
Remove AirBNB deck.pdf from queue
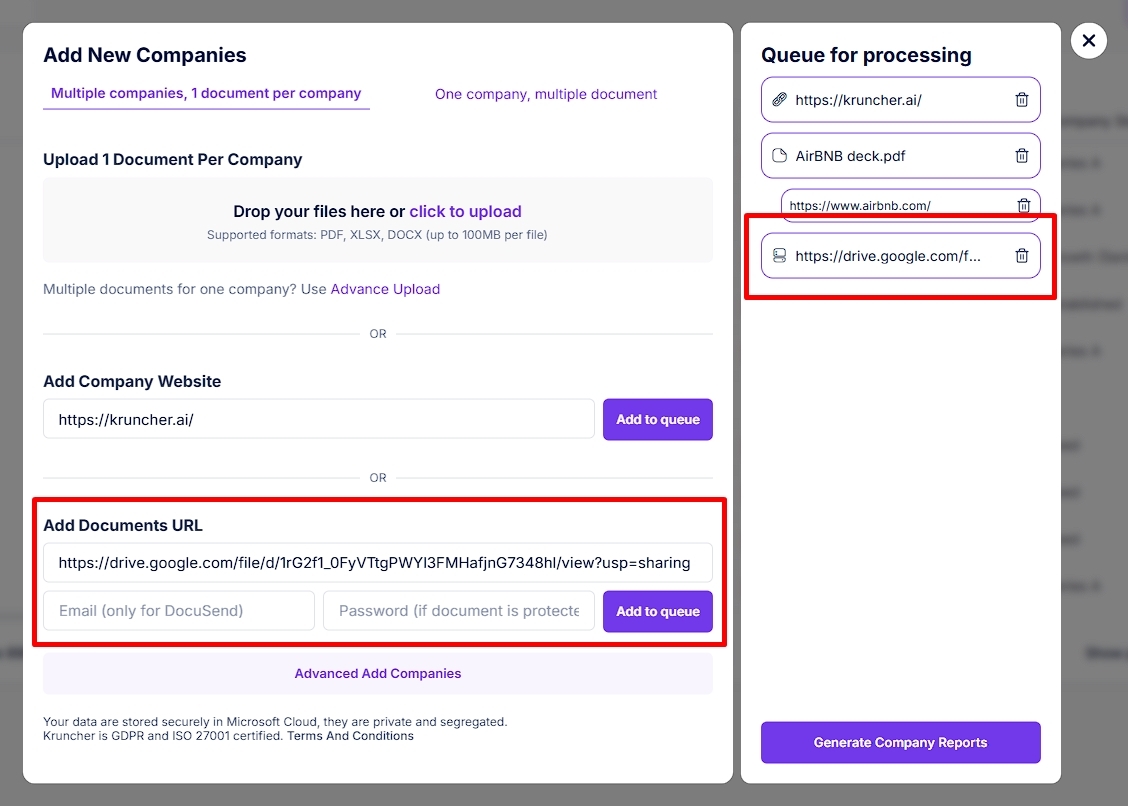coord(1022,155)
